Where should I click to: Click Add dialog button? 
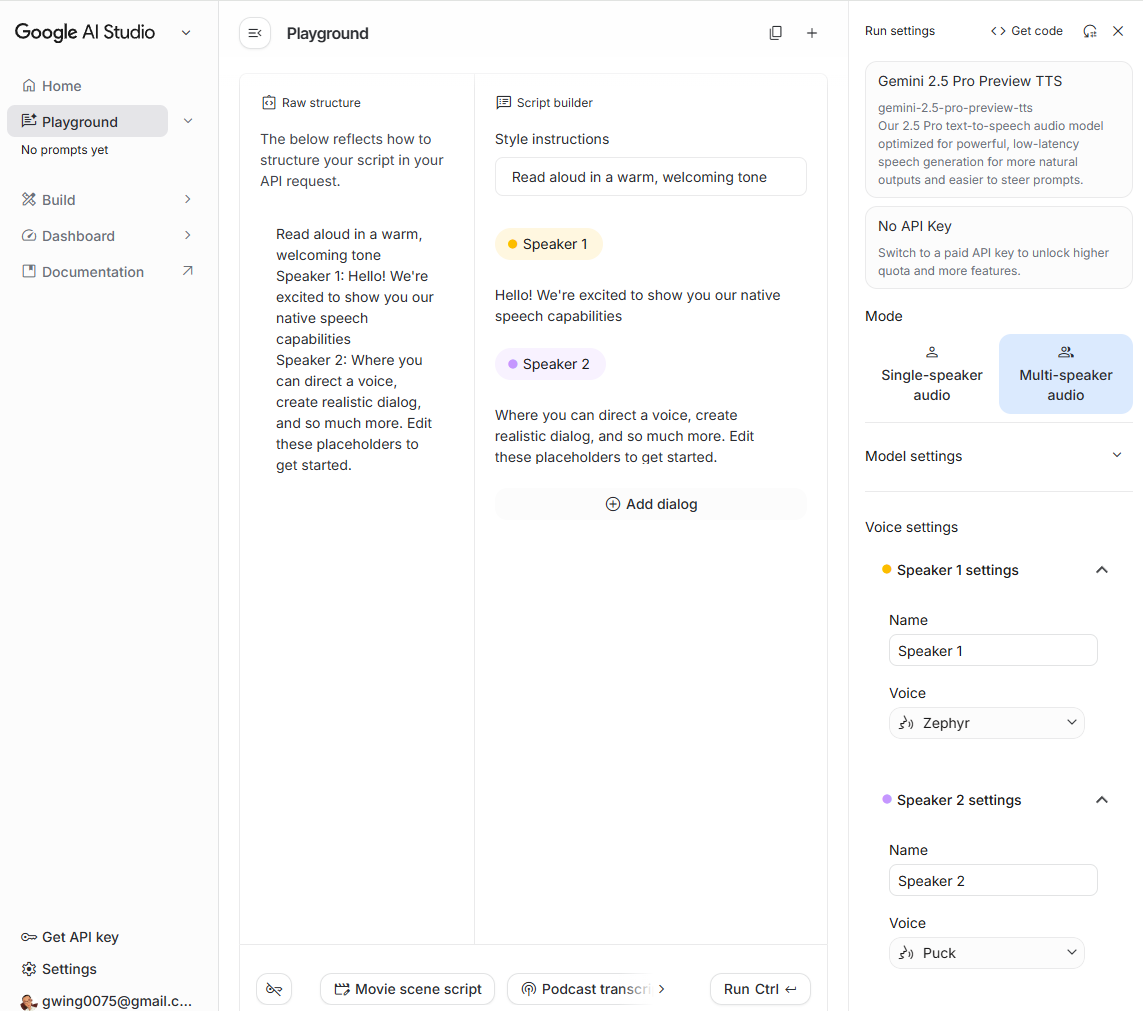click(x=651, y=504)
